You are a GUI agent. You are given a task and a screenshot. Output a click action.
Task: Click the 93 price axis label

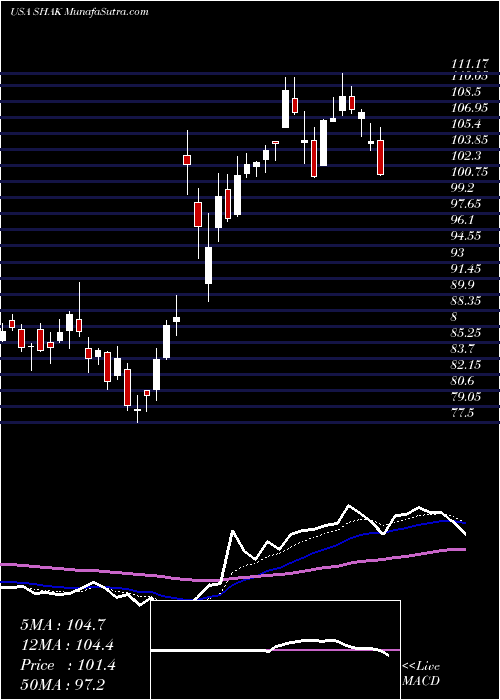[x=458, y=252]
